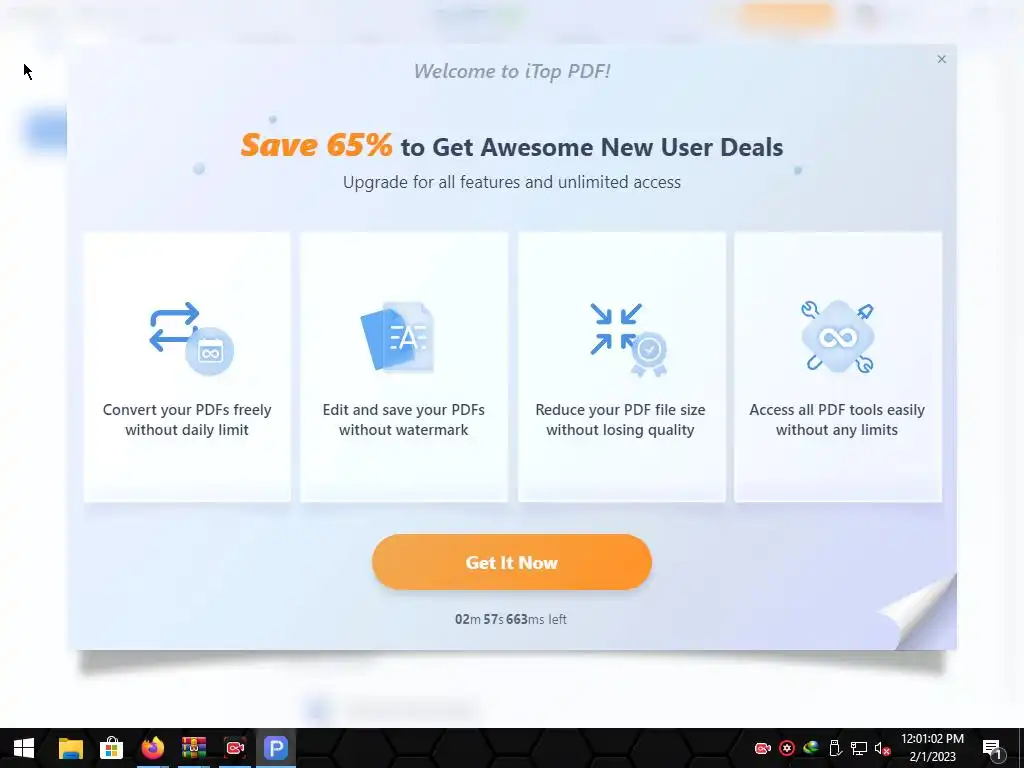Click the edit document icon in second card

pos(397,336)
